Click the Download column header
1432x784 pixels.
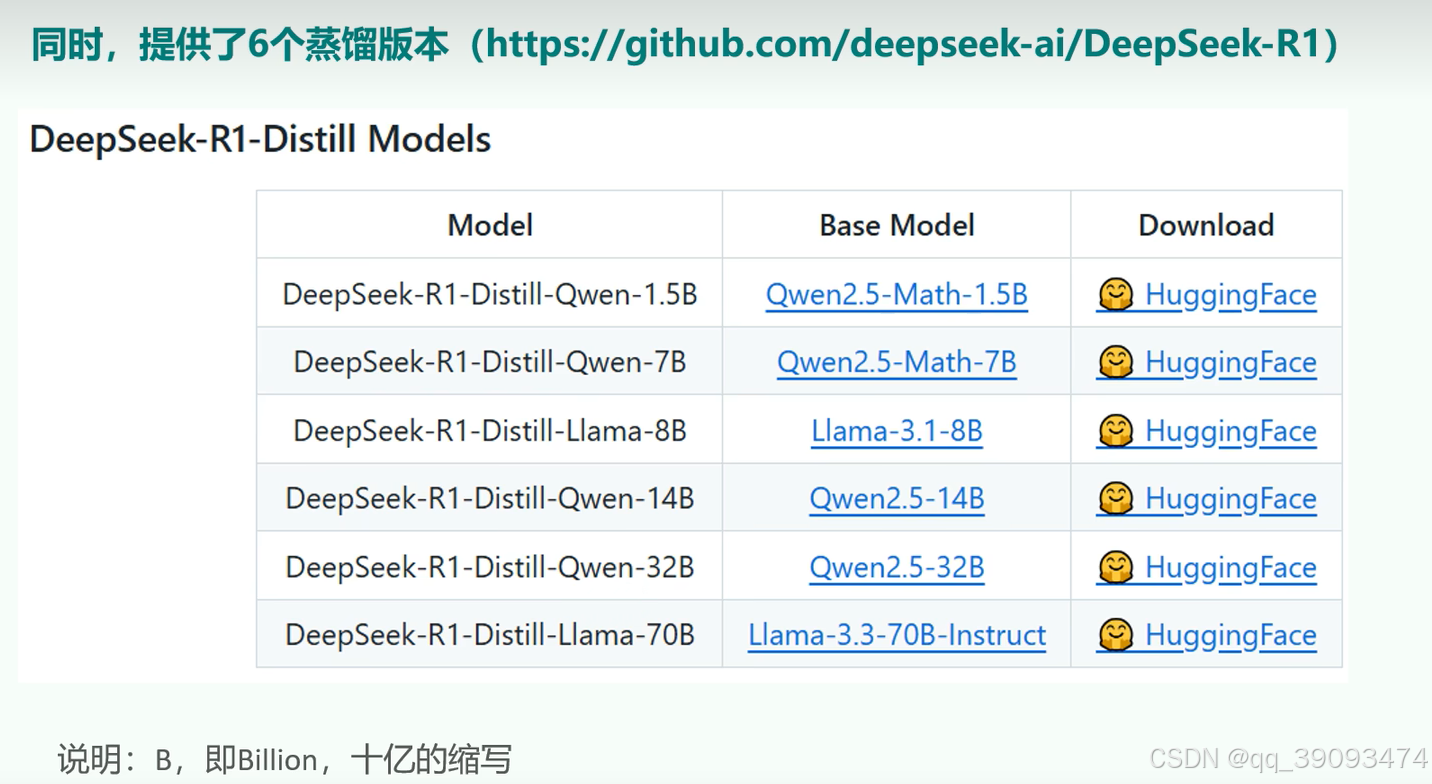coord(1206,225)
